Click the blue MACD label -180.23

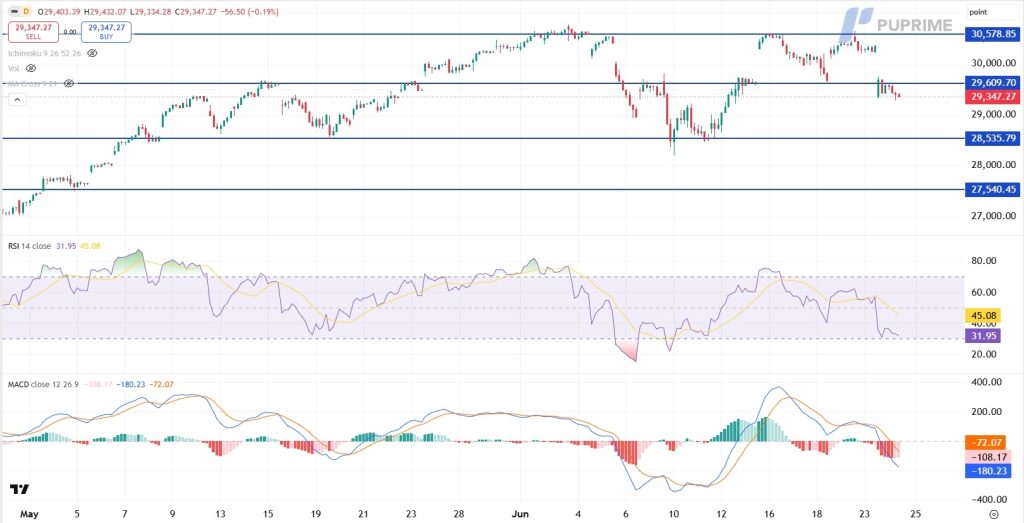[988, 470]
